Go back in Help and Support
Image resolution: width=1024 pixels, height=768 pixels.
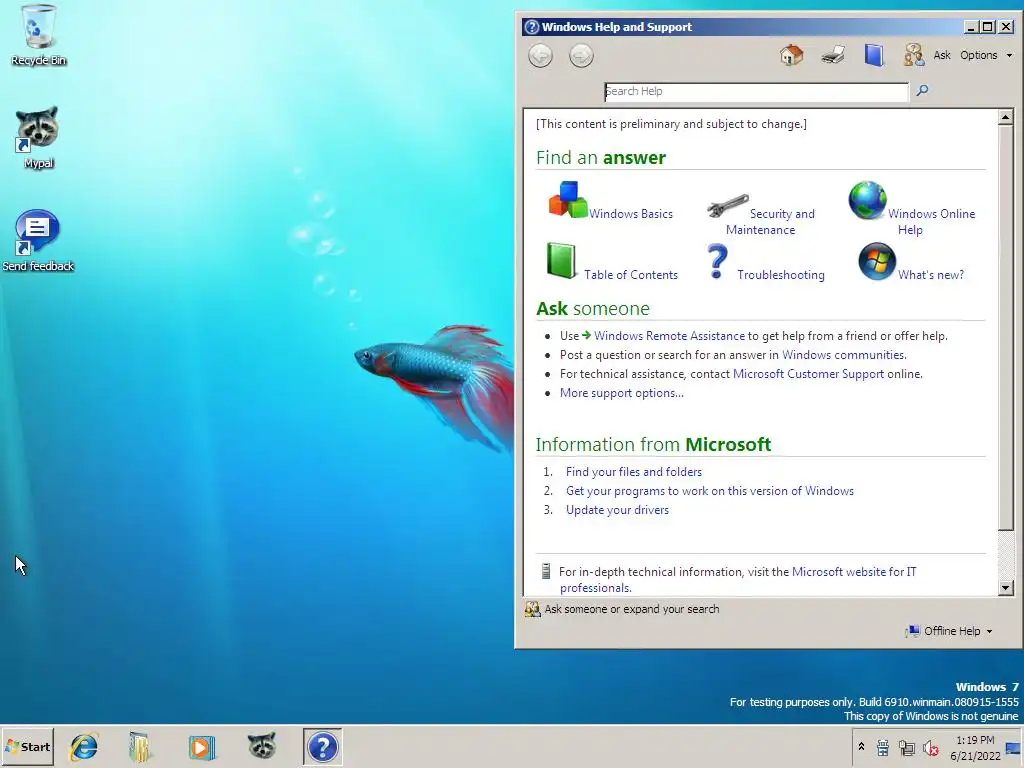(x=540, y=56)
